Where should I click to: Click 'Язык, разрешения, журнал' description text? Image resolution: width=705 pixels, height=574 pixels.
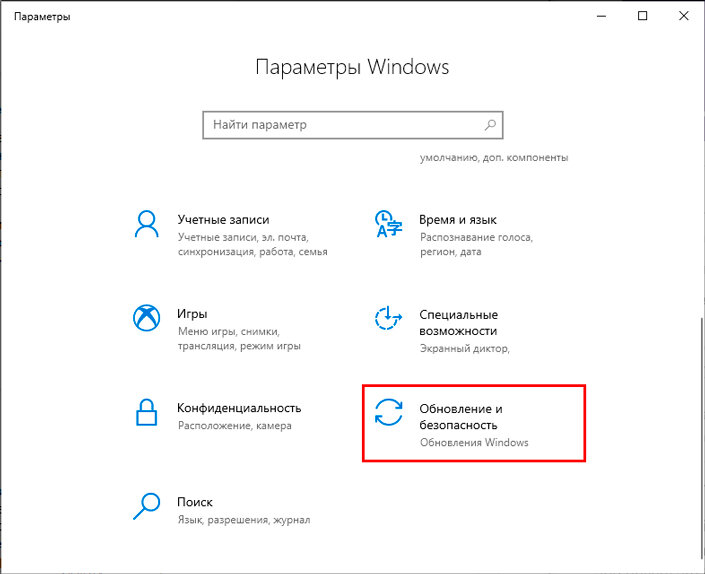(244, 520)
